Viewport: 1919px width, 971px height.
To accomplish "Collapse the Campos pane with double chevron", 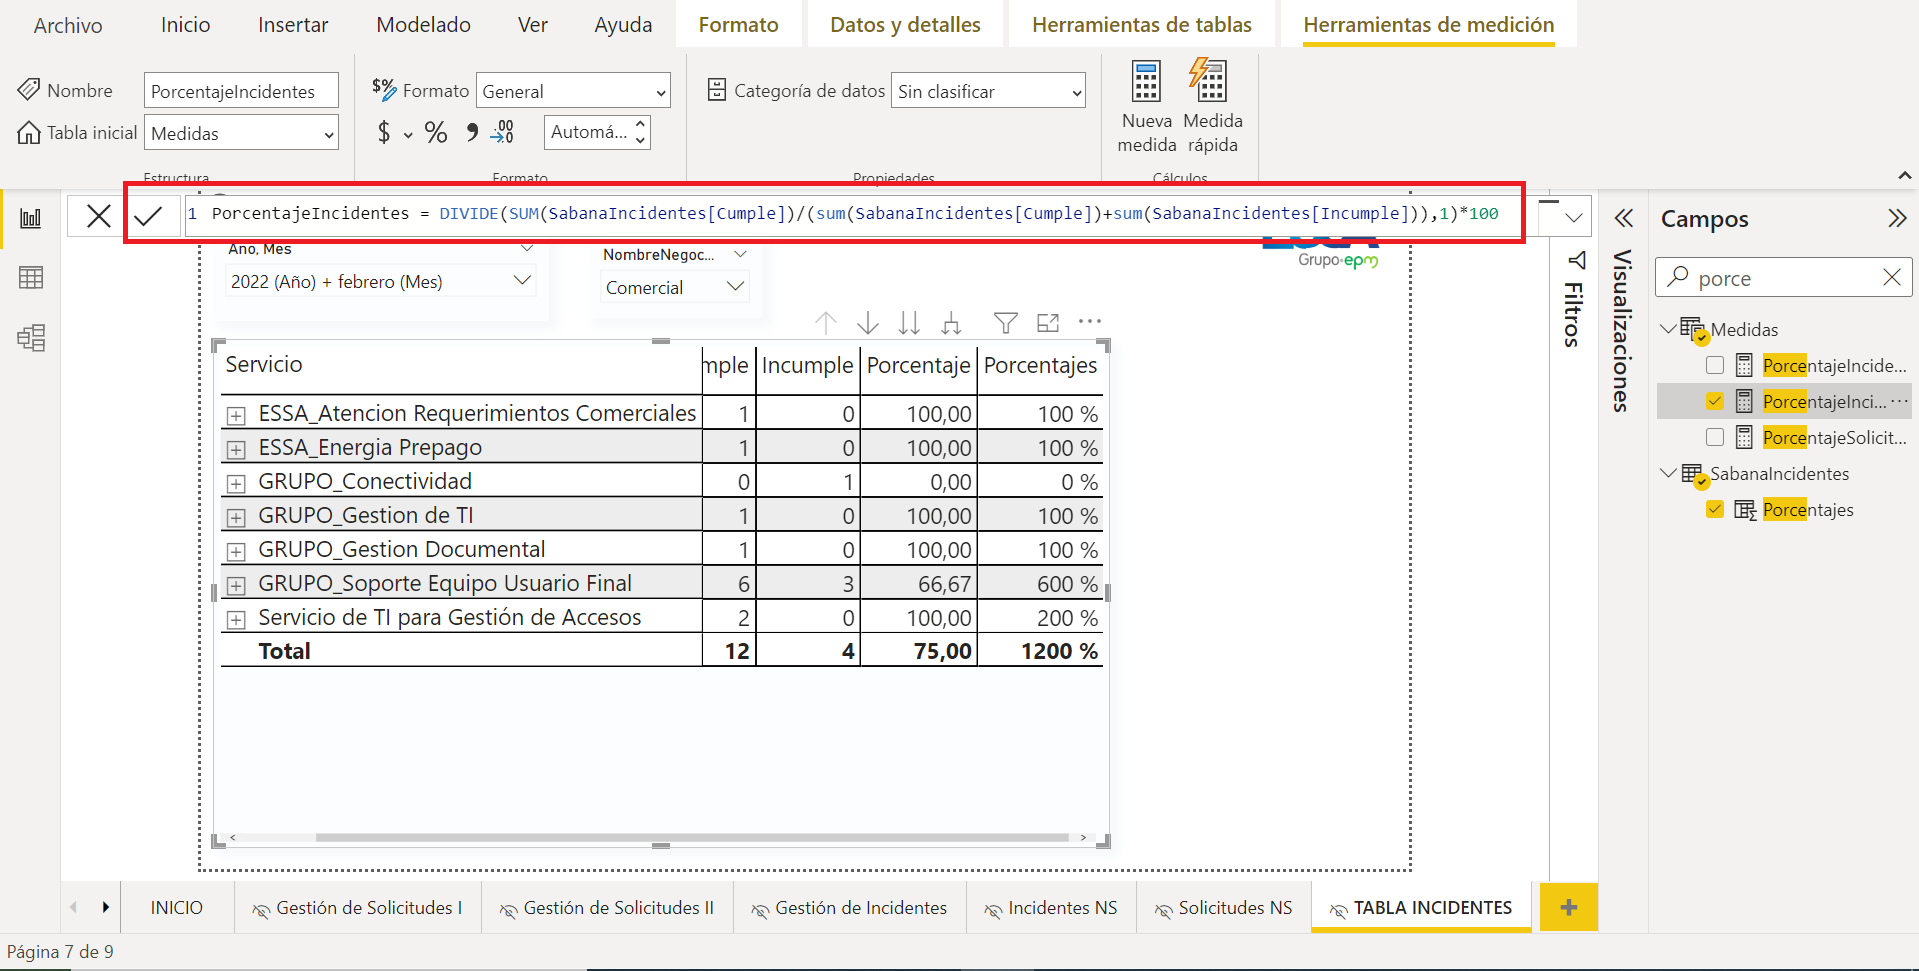I will 1897,218.
